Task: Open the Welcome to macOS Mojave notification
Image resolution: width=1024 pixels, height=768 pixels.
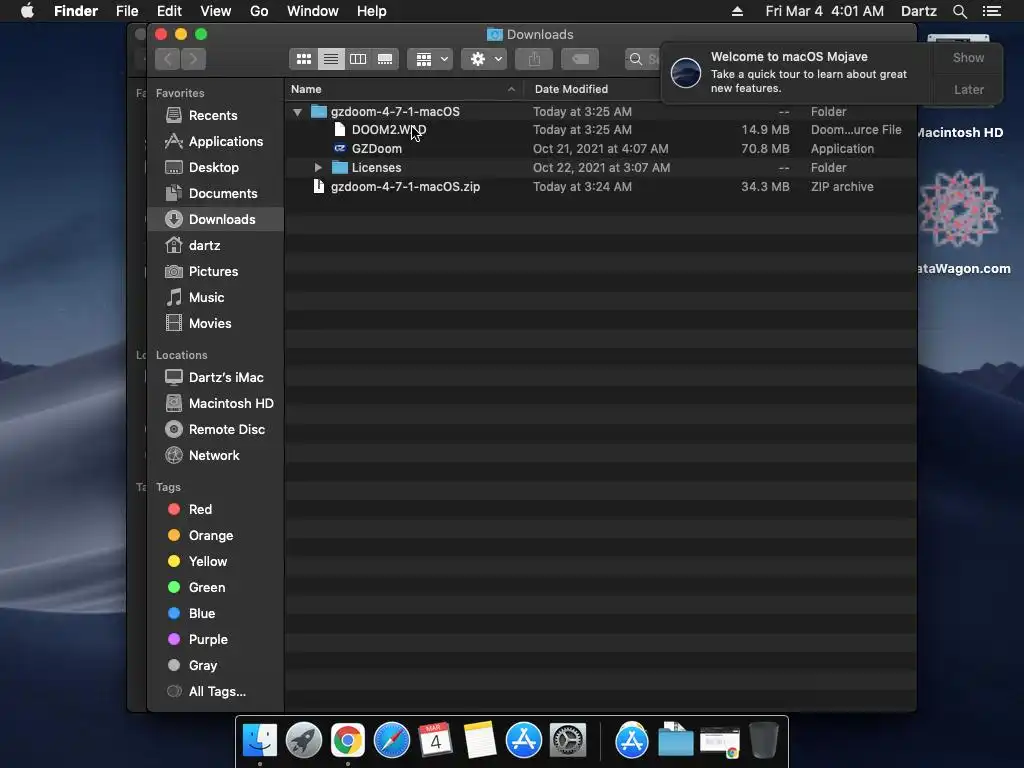Action: (797, 73)
